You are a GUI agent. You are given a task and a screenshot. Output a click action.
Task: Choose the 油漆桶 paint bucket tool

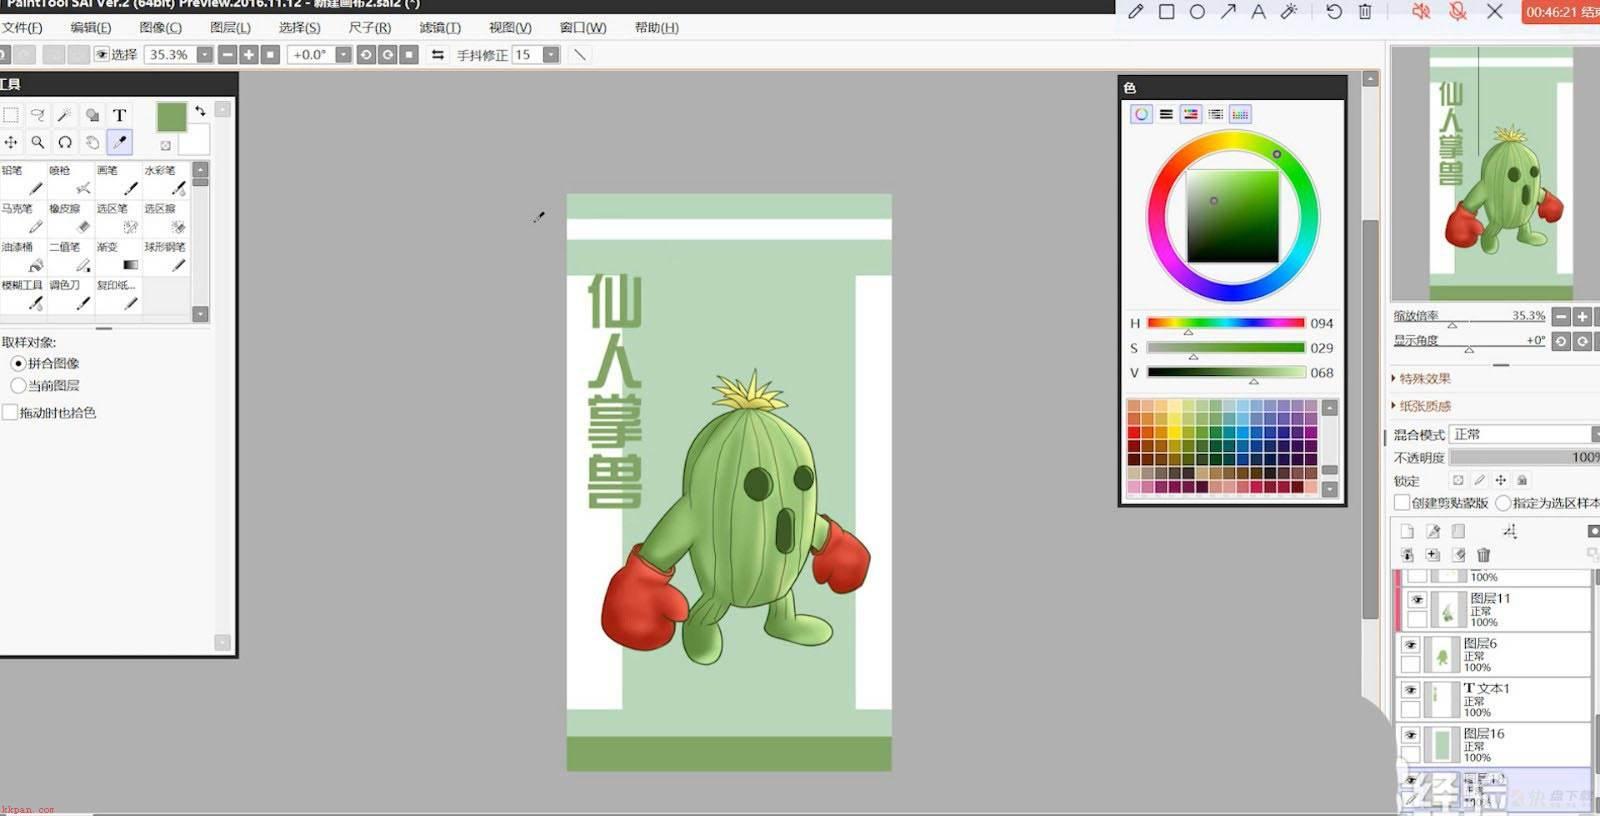pos(23,256)
